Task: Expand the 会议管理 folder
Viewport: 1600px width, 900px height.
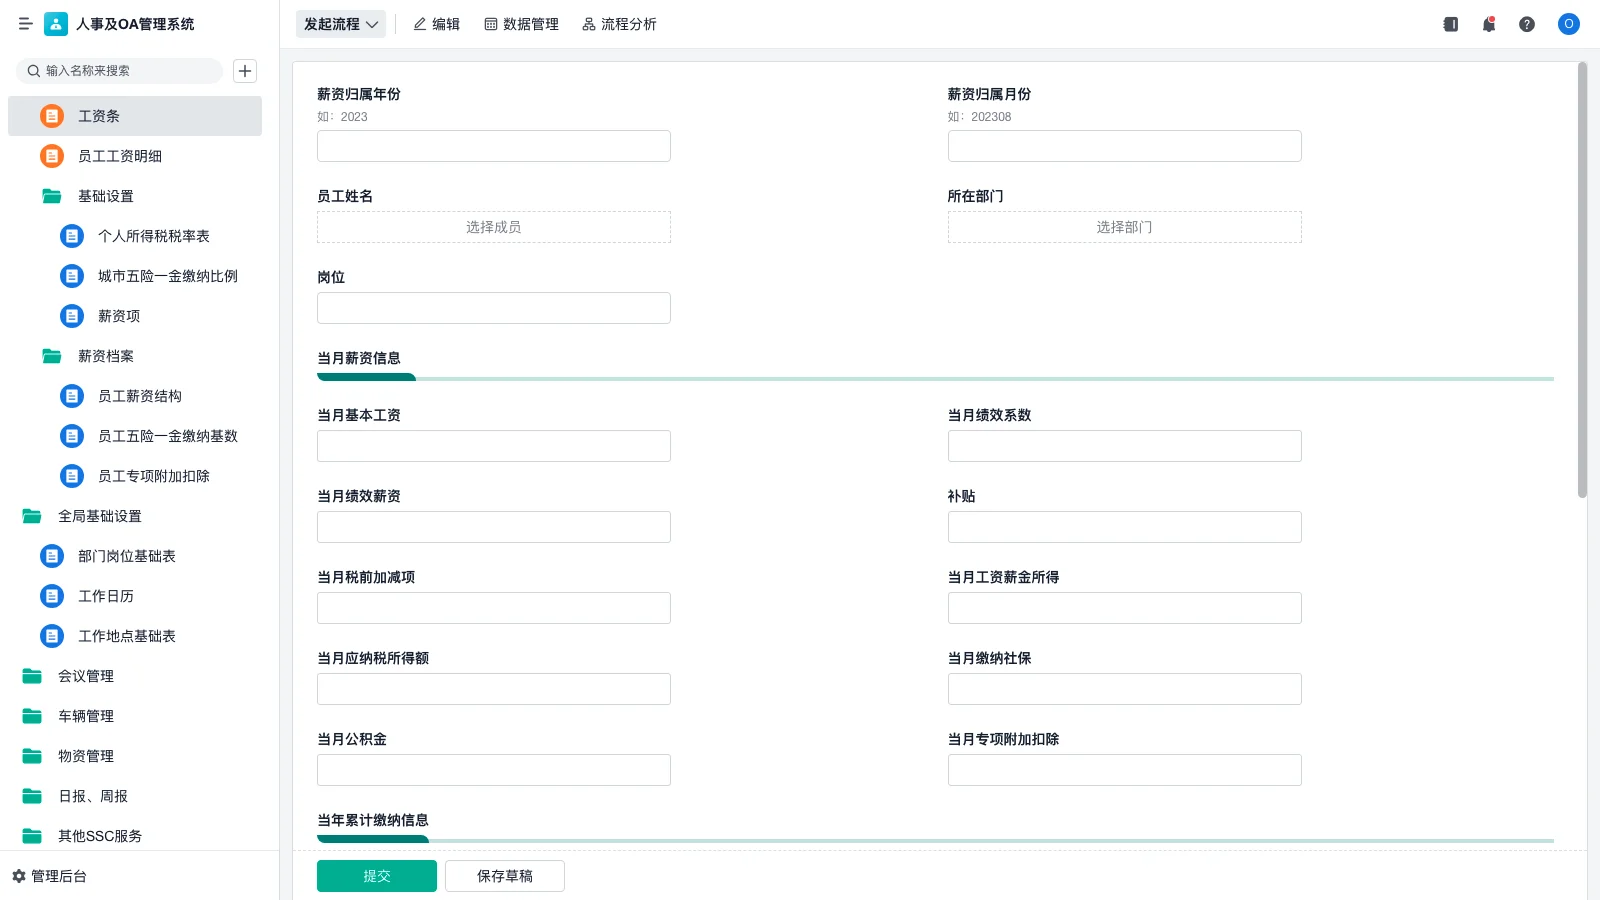Action: point(32,676)
